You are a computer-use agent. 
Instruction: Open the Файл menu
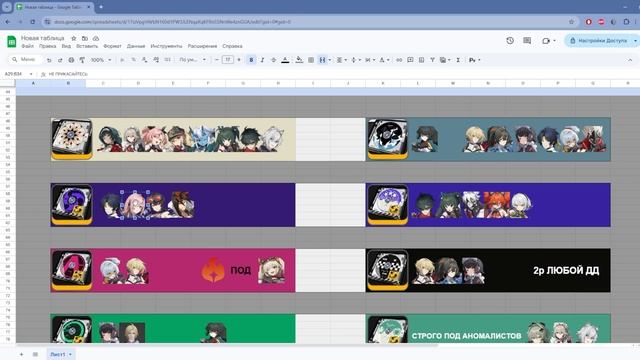[27, 46]
